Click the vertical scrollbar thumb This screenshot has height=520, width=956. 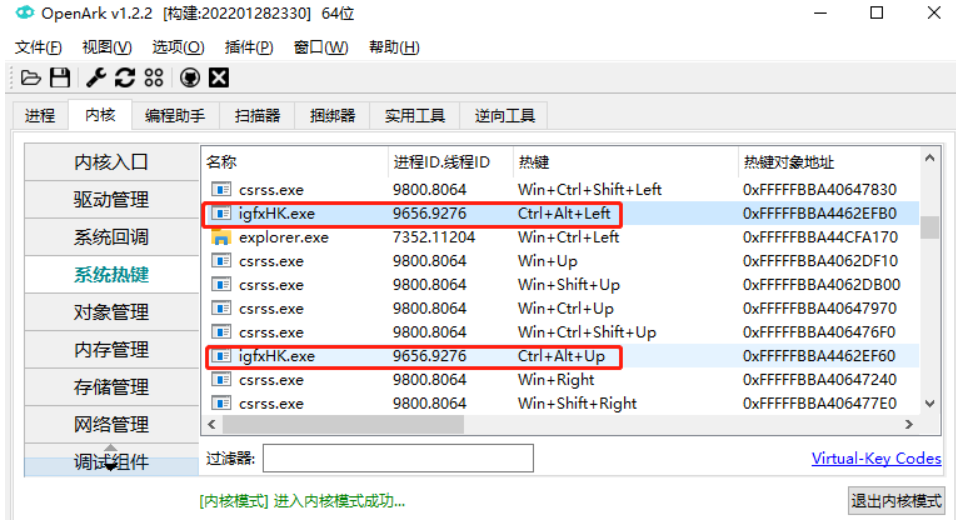(x=930, y=227)
